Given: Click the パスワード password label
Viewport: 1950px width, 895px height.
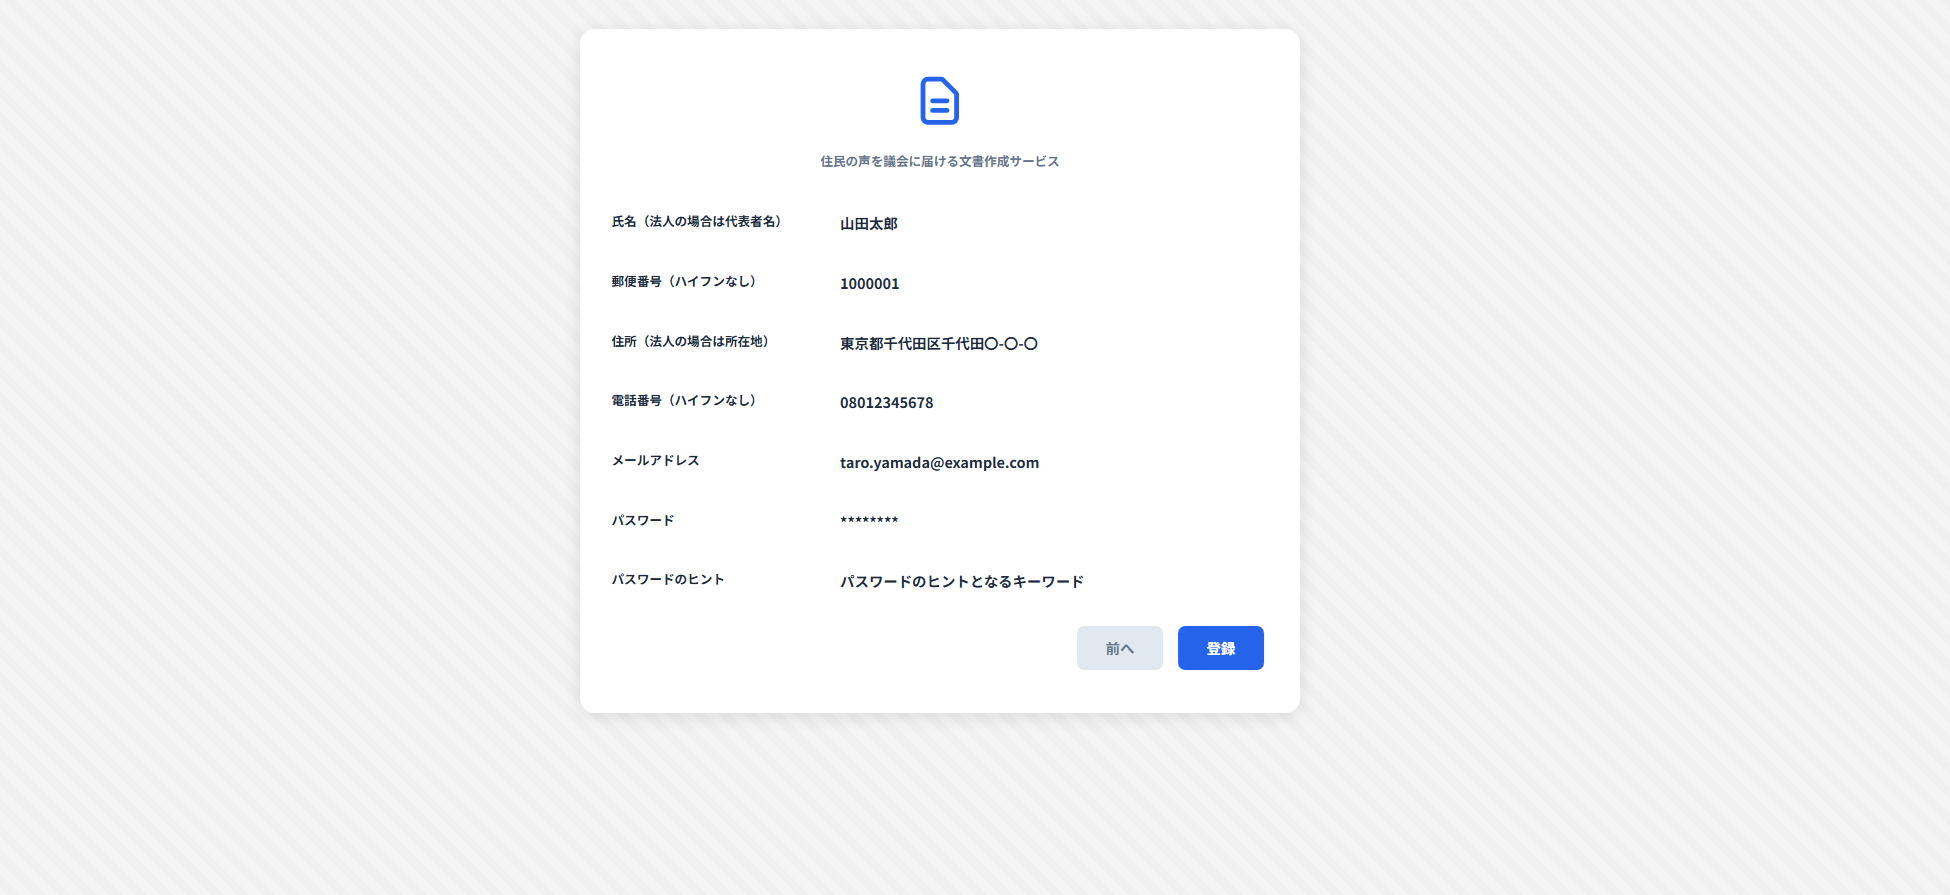Looking at the screenshot, I should 642,521.
